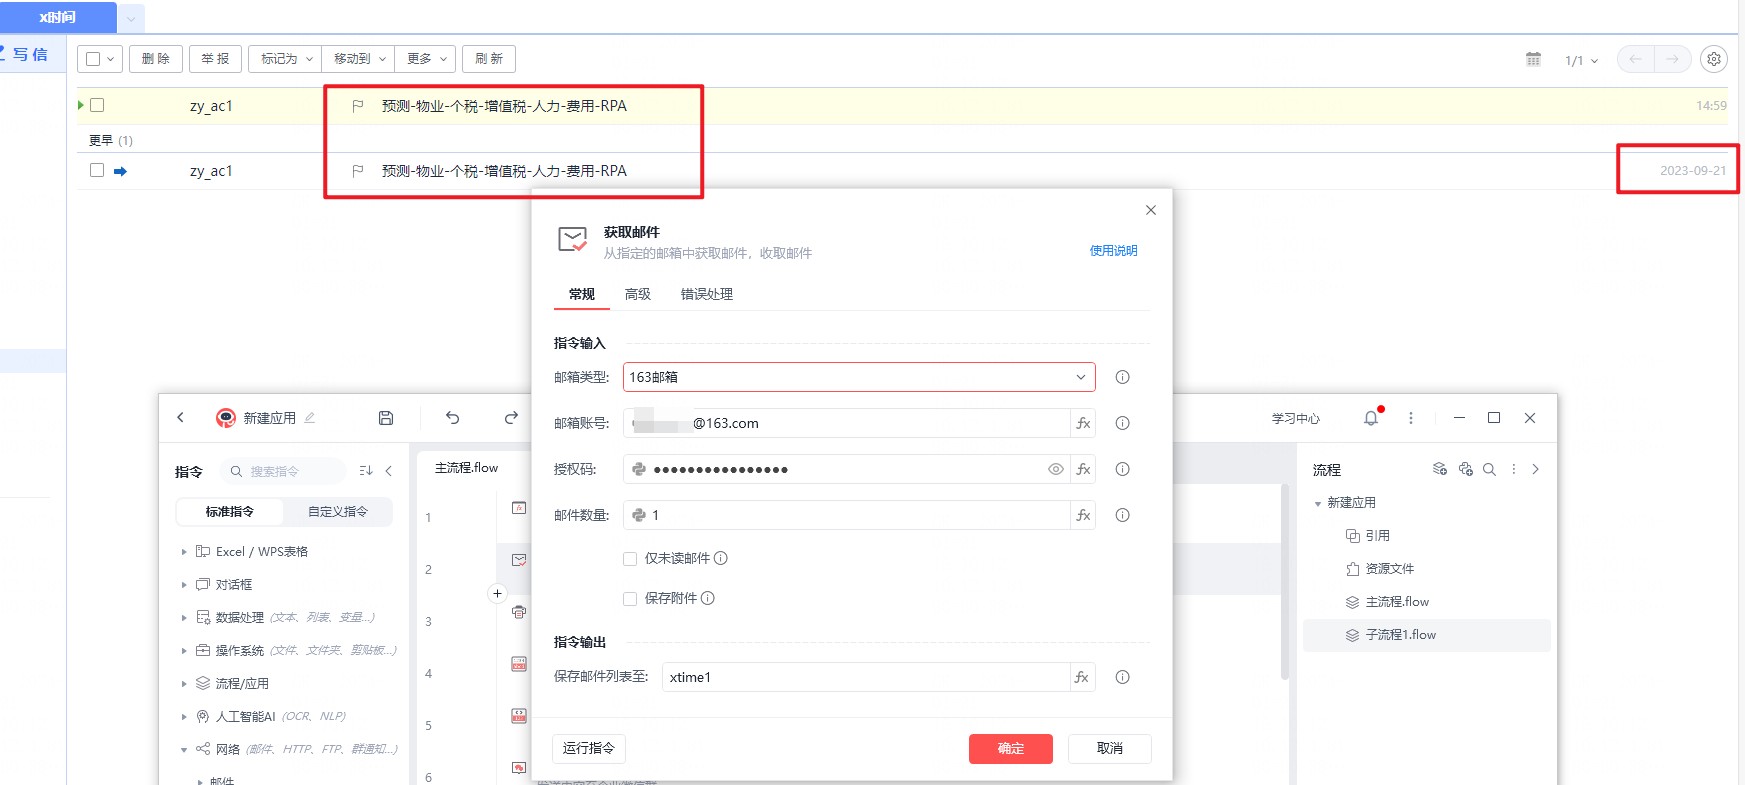Switch to 自定义指令 tab

coord(338,511)
